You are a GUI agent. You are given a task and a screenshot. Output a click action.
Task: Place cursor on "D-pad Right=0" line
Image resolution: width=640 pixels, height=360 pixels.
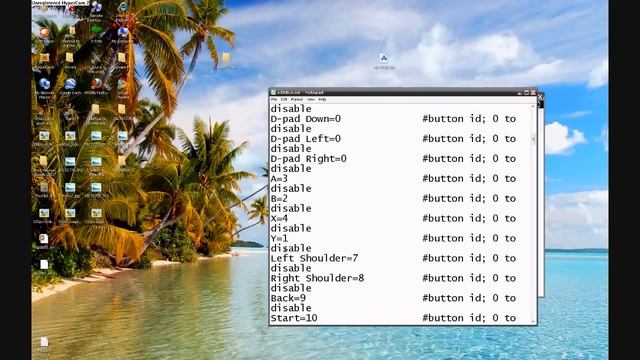click(309, 159)
